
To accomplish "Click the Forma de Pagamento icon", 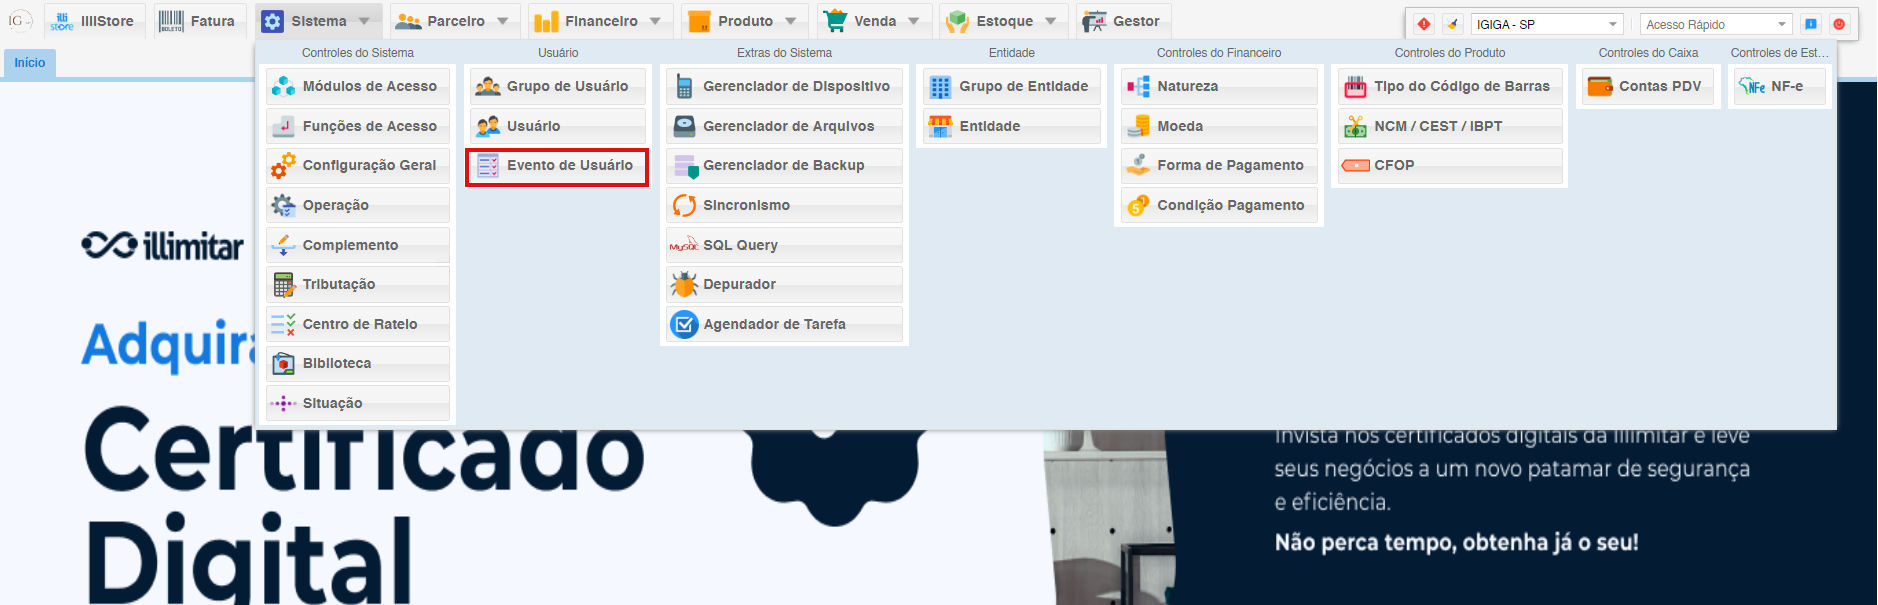I will pos(1138,166).
